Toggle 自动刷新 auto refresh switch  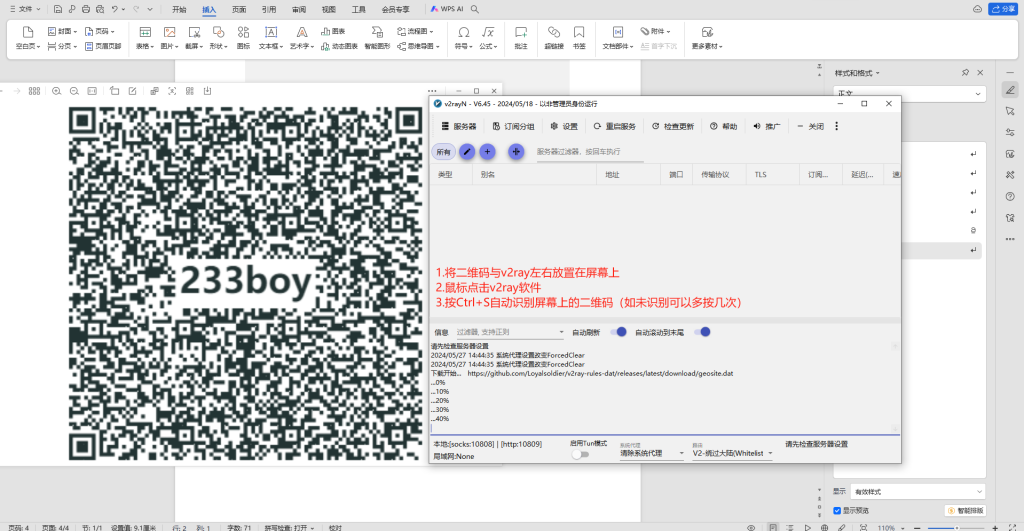618,332
